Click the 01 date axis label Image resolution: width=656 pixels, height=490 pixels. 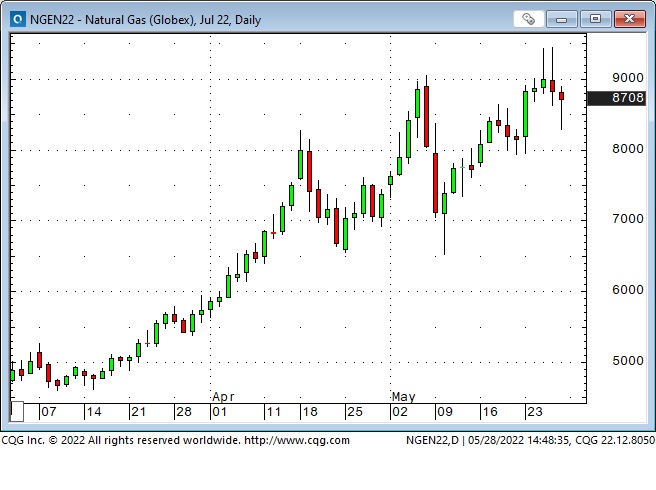tap(219, 412)
